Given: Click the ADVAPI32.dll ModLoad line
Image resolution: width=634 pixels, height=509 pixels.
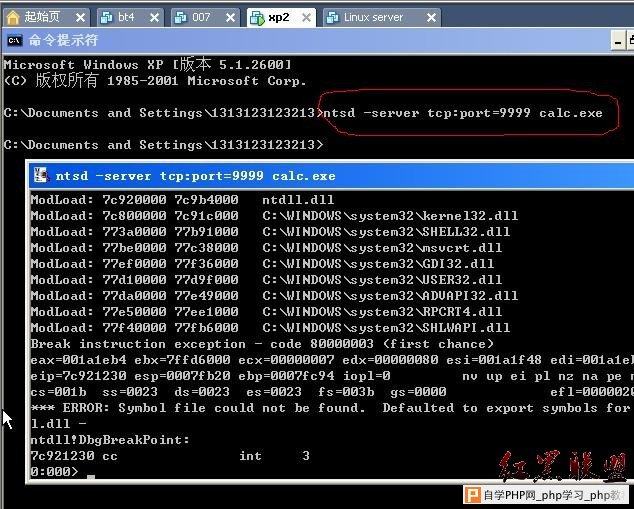Looking at the screenshot, I should point(274,296).
